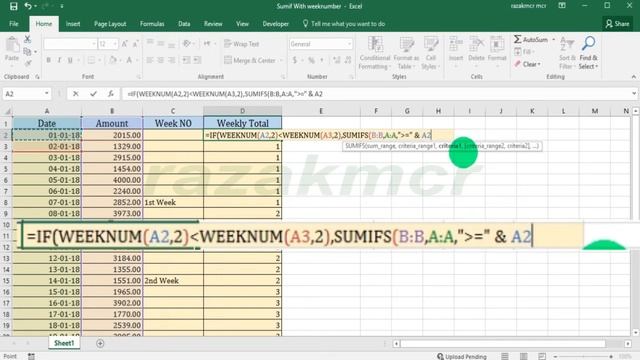Click the Share button
Screen dimensions: 640x360
pos(617,24)
